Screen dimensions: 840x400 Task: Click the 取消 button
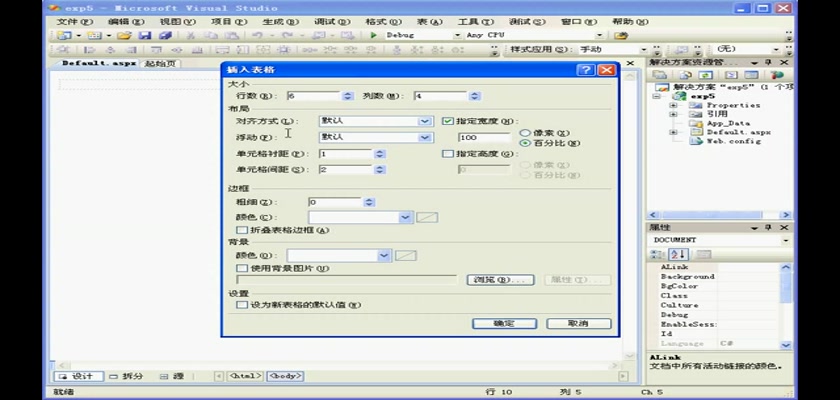pyautogui.click(x=579, y=323)
